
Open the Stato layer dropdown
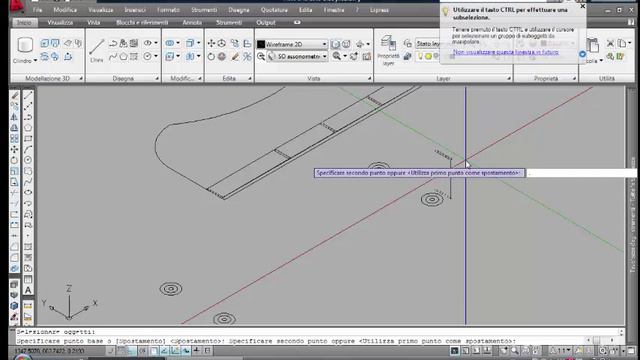pos(427,44)
